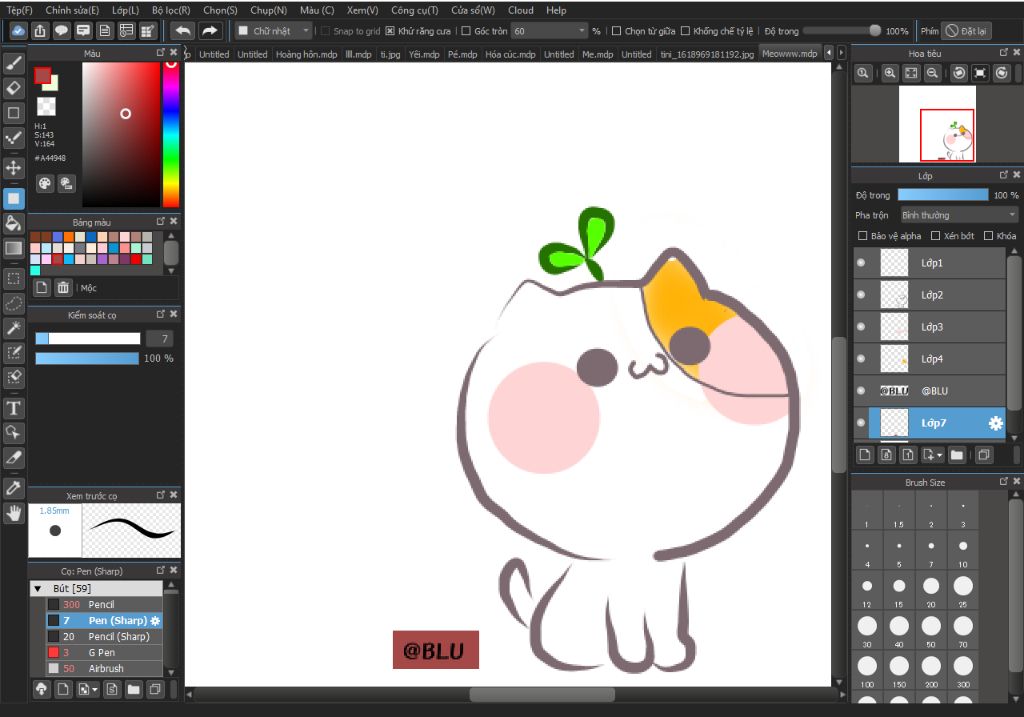Switch to the Hoàng hôn.mdp tab
Screen dimensions: 1024x717
pos(306,54)
